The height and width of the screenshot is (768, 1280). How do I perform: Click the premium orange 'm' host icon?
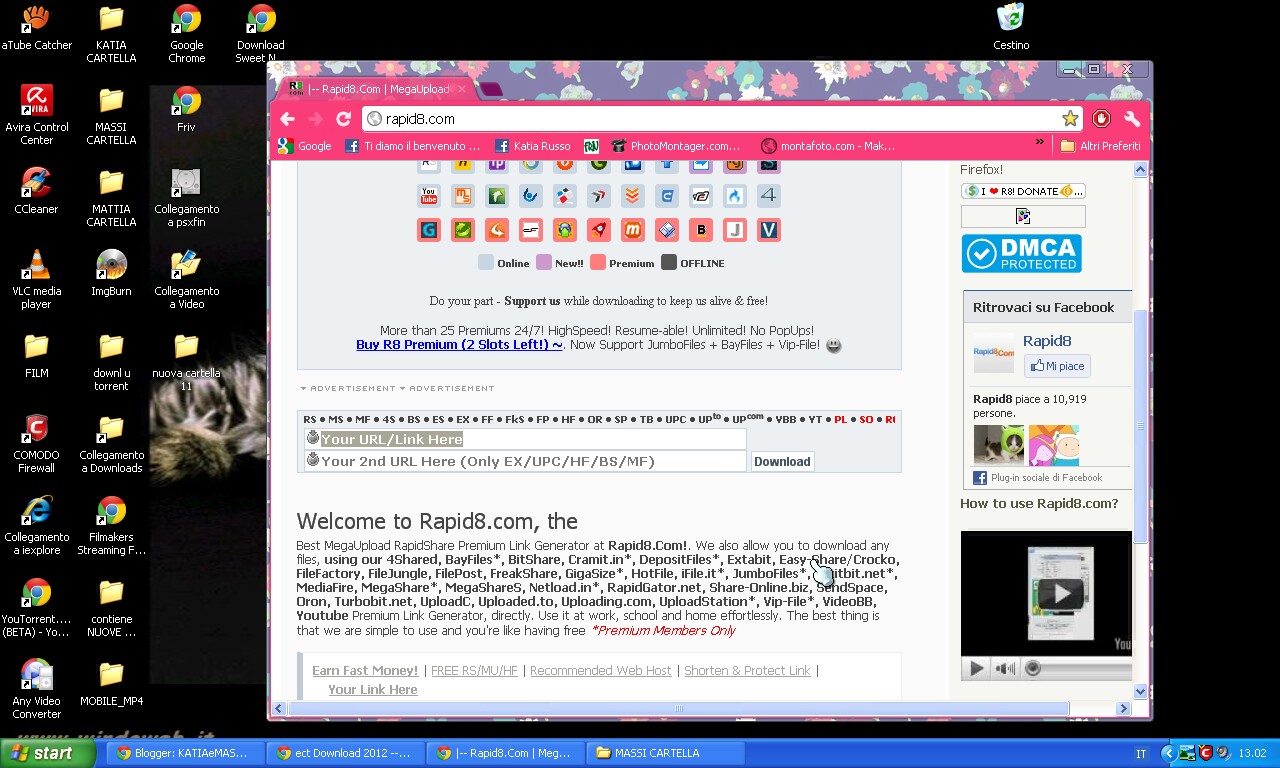point(632,230)
